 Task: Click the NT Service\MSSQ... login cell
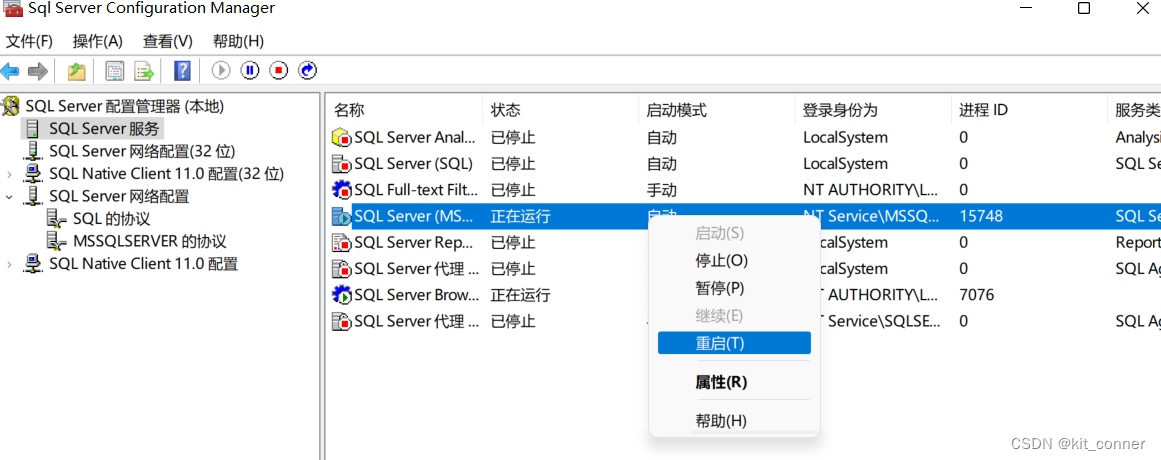click(x=872, y=216)
